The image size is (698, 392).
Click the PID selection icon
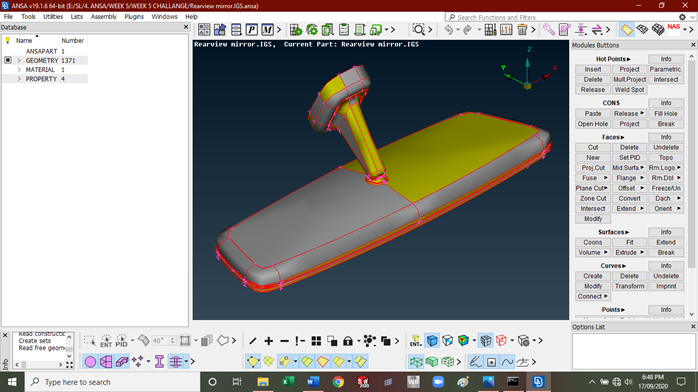pos(121,341)
